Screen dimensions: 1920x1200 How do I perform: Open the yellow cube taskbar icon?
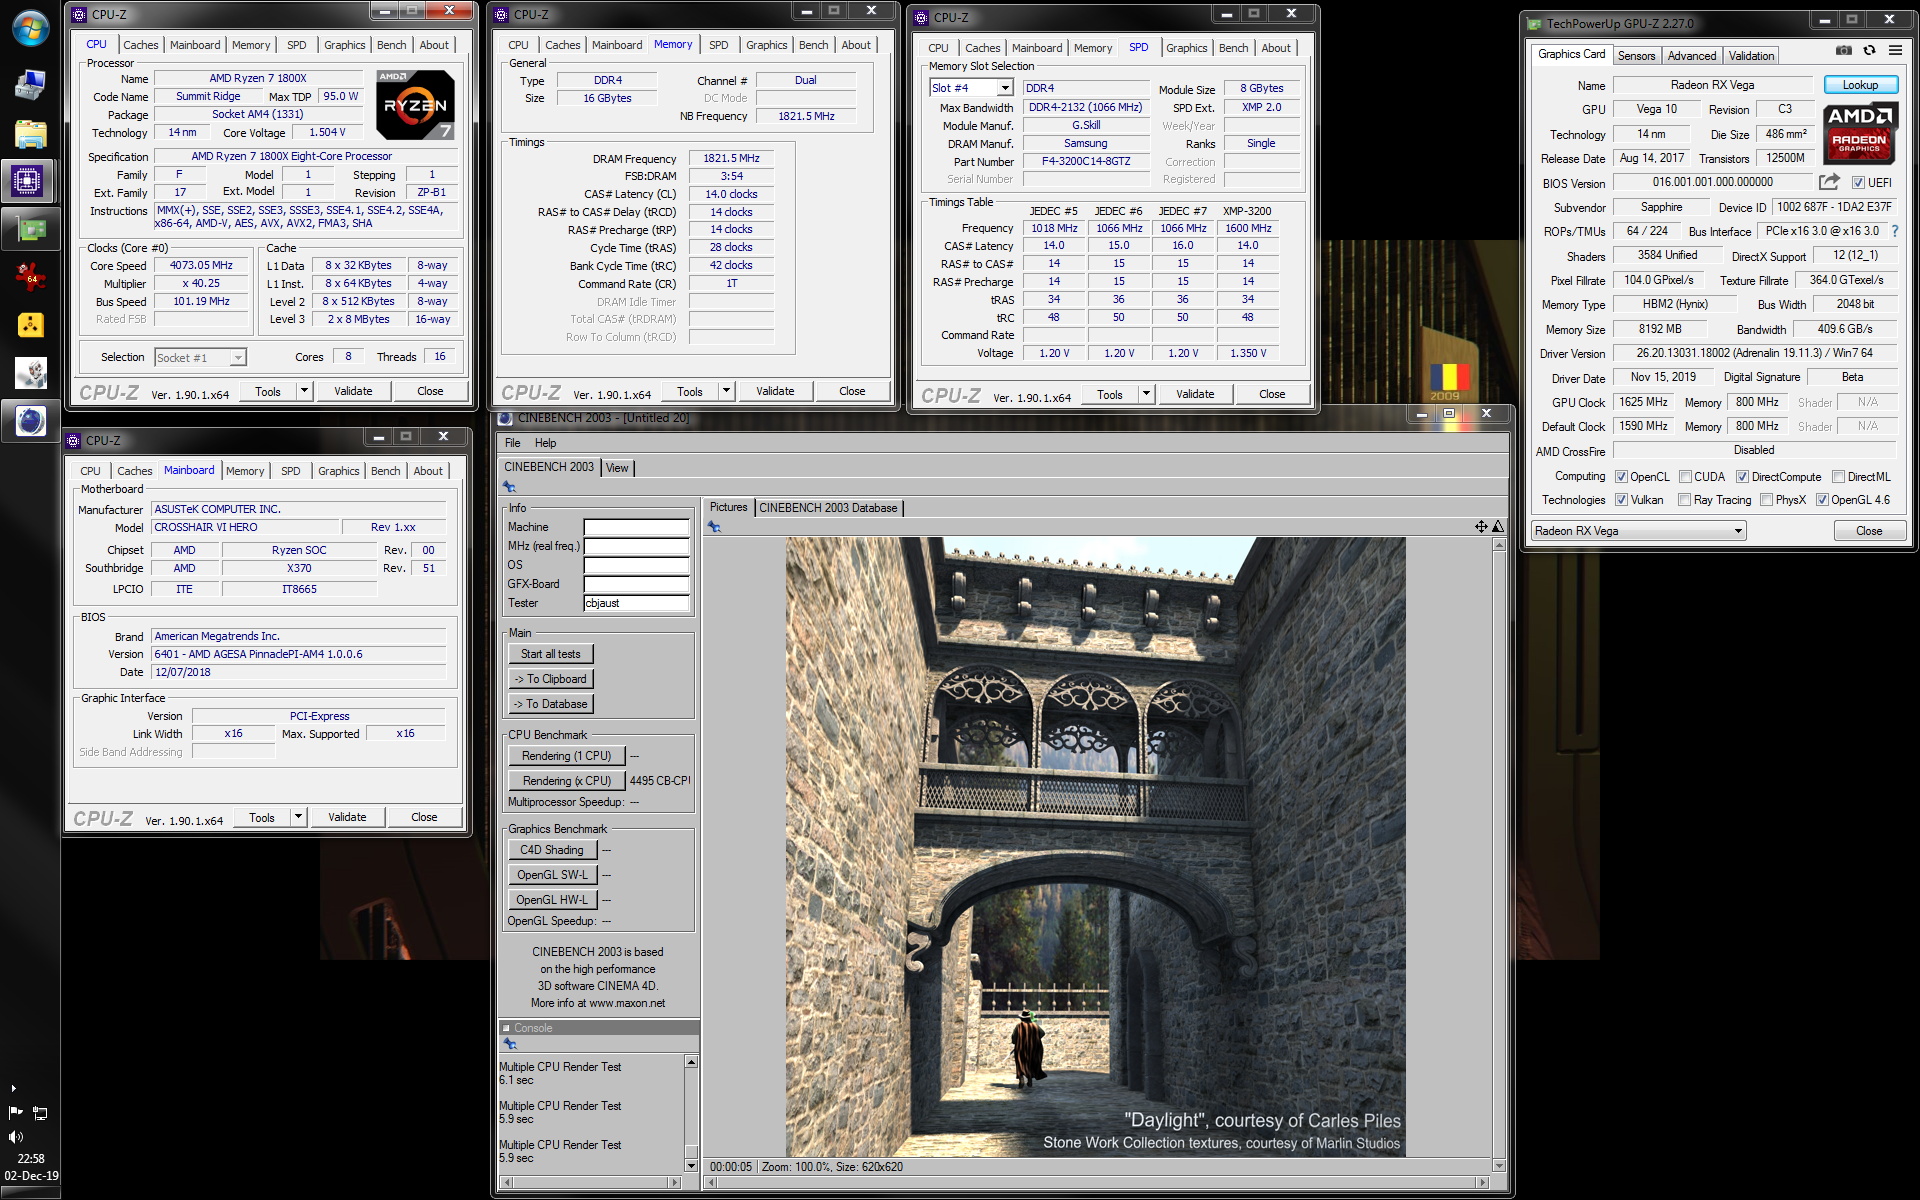(30, 325)
